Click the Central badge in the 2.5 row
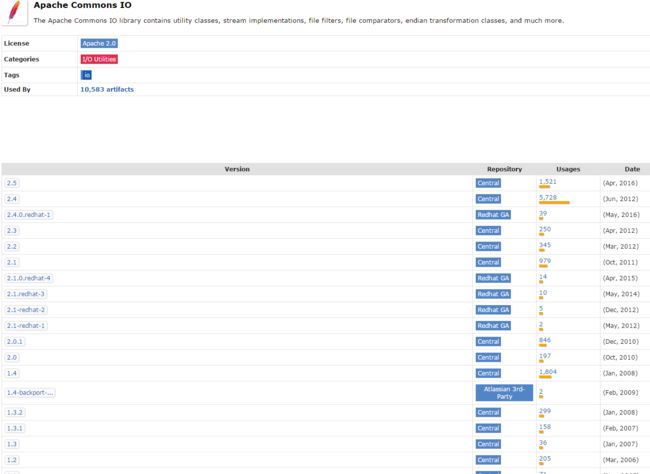The height and width of the screenshot is (474, 650). pos(488,183)
